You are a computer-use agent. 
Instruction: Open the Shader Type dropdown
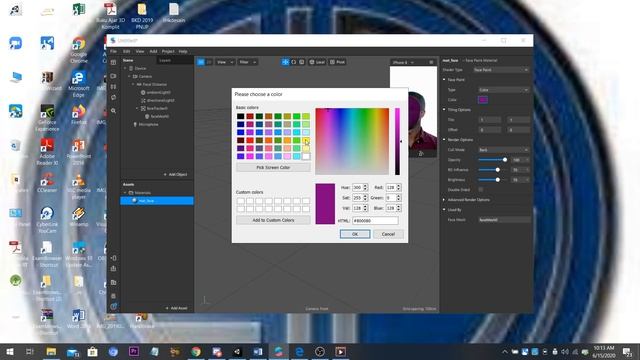pyautogui.click(x=501, y=70)
